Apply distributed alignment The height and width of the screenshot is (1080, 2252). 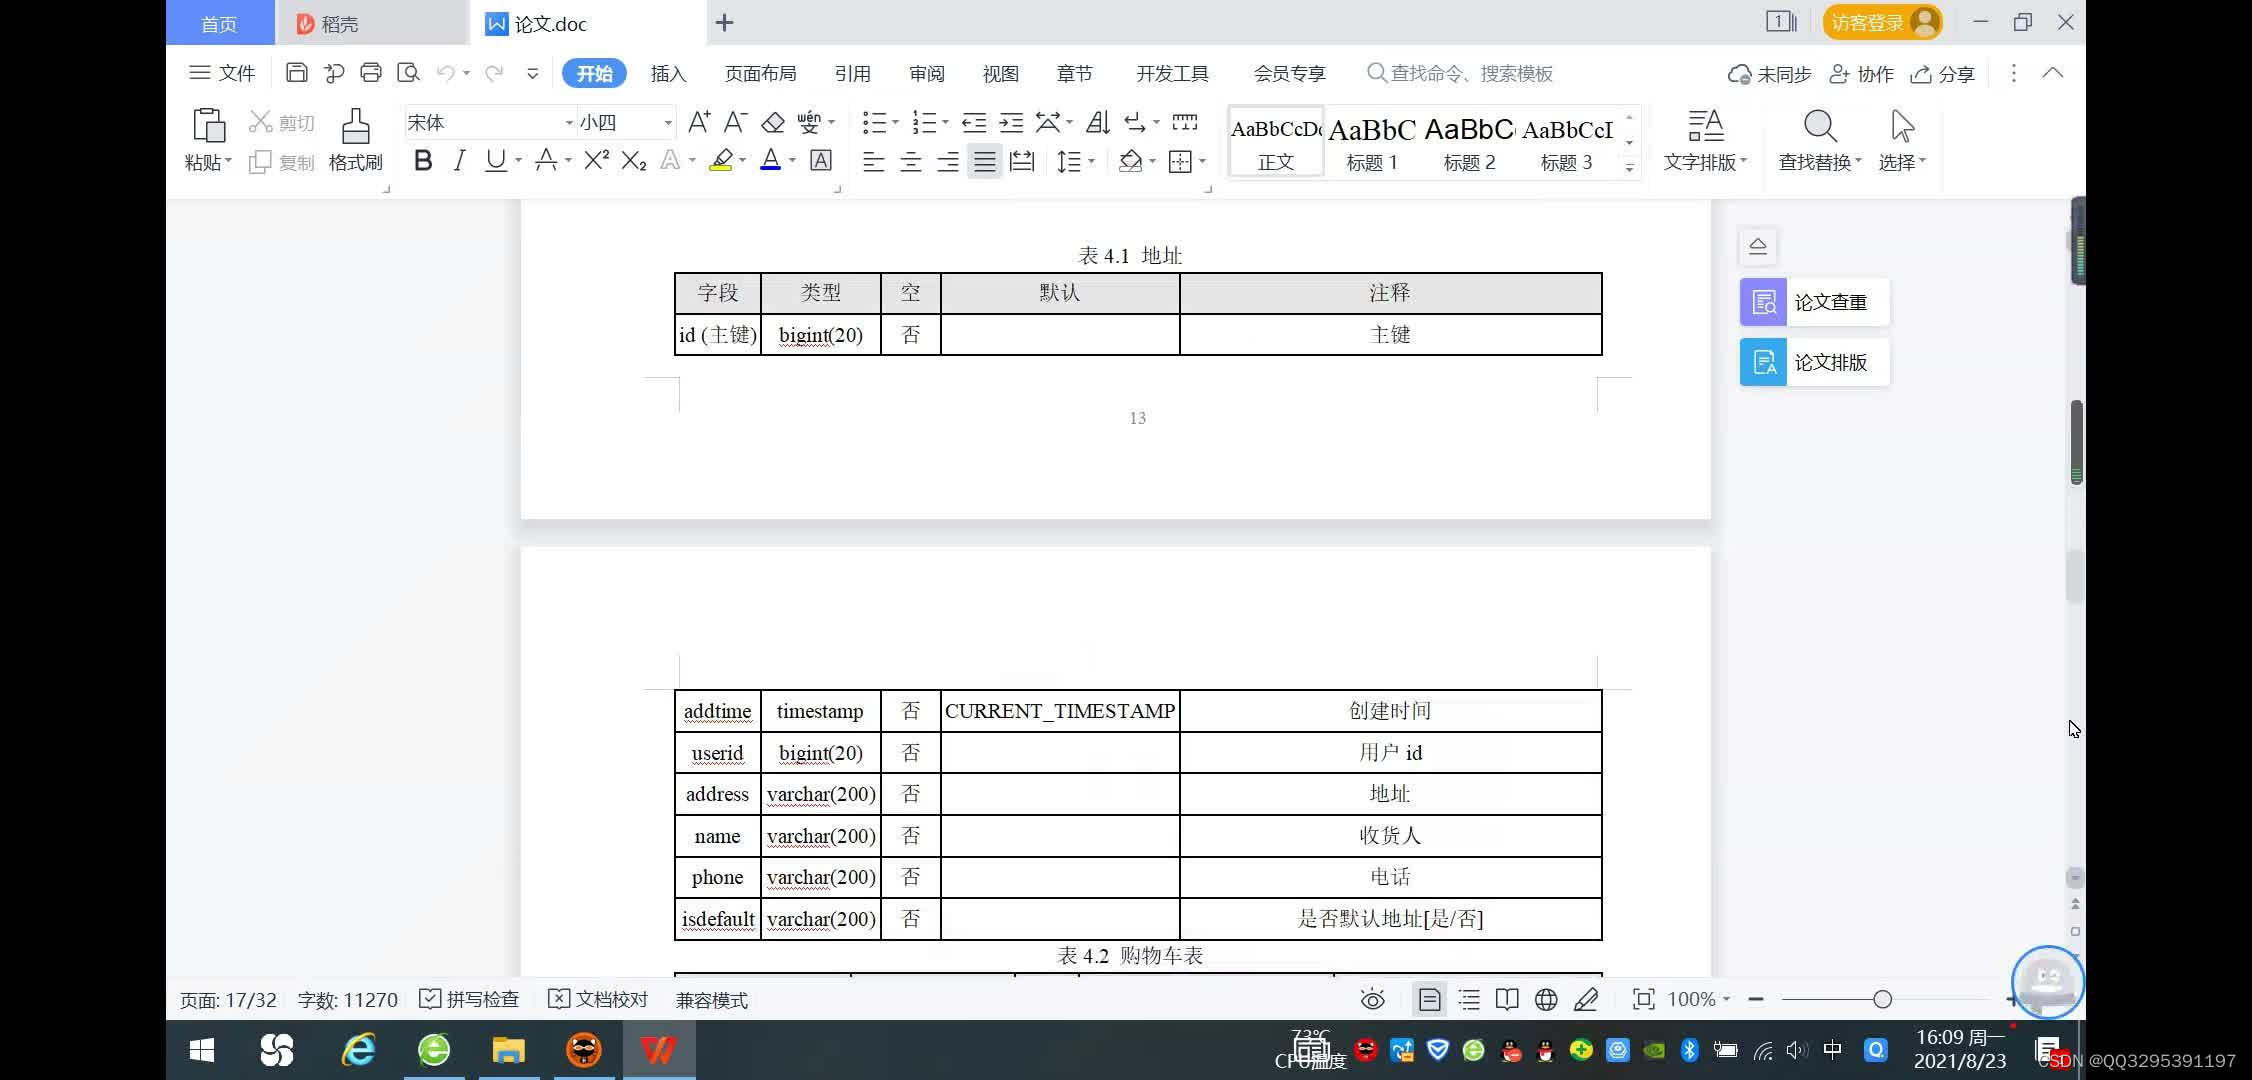point(1022,161)
